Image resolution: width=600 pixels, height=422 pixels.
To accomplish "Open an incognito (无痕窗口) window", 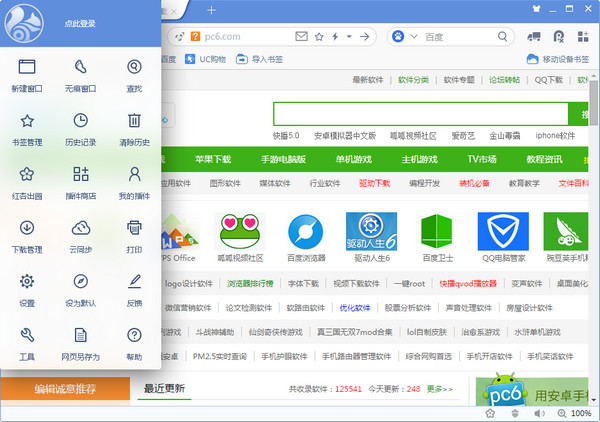I will (x=80, y=75).
